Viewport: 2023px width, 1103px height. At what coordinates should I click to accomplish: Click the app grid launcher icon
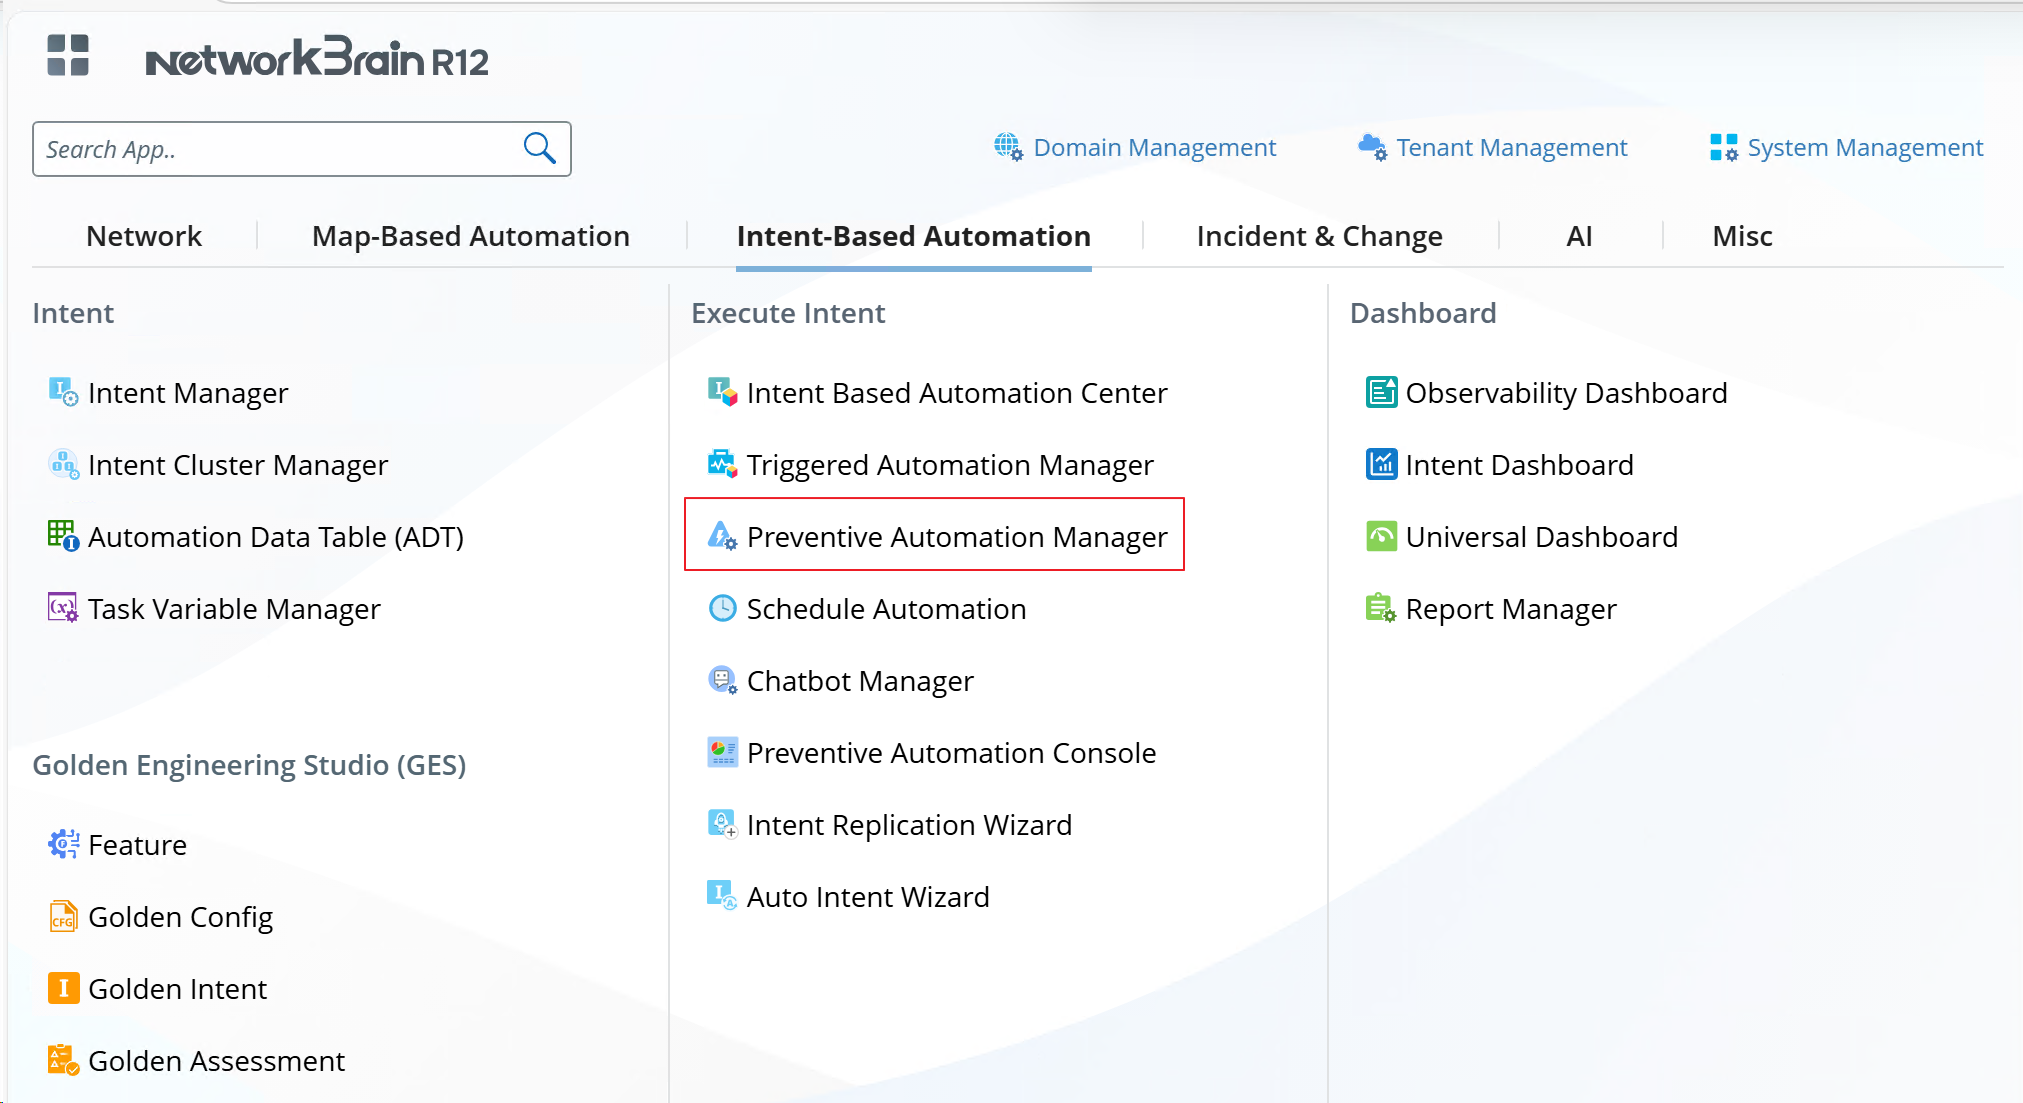[x=68, y=55]
